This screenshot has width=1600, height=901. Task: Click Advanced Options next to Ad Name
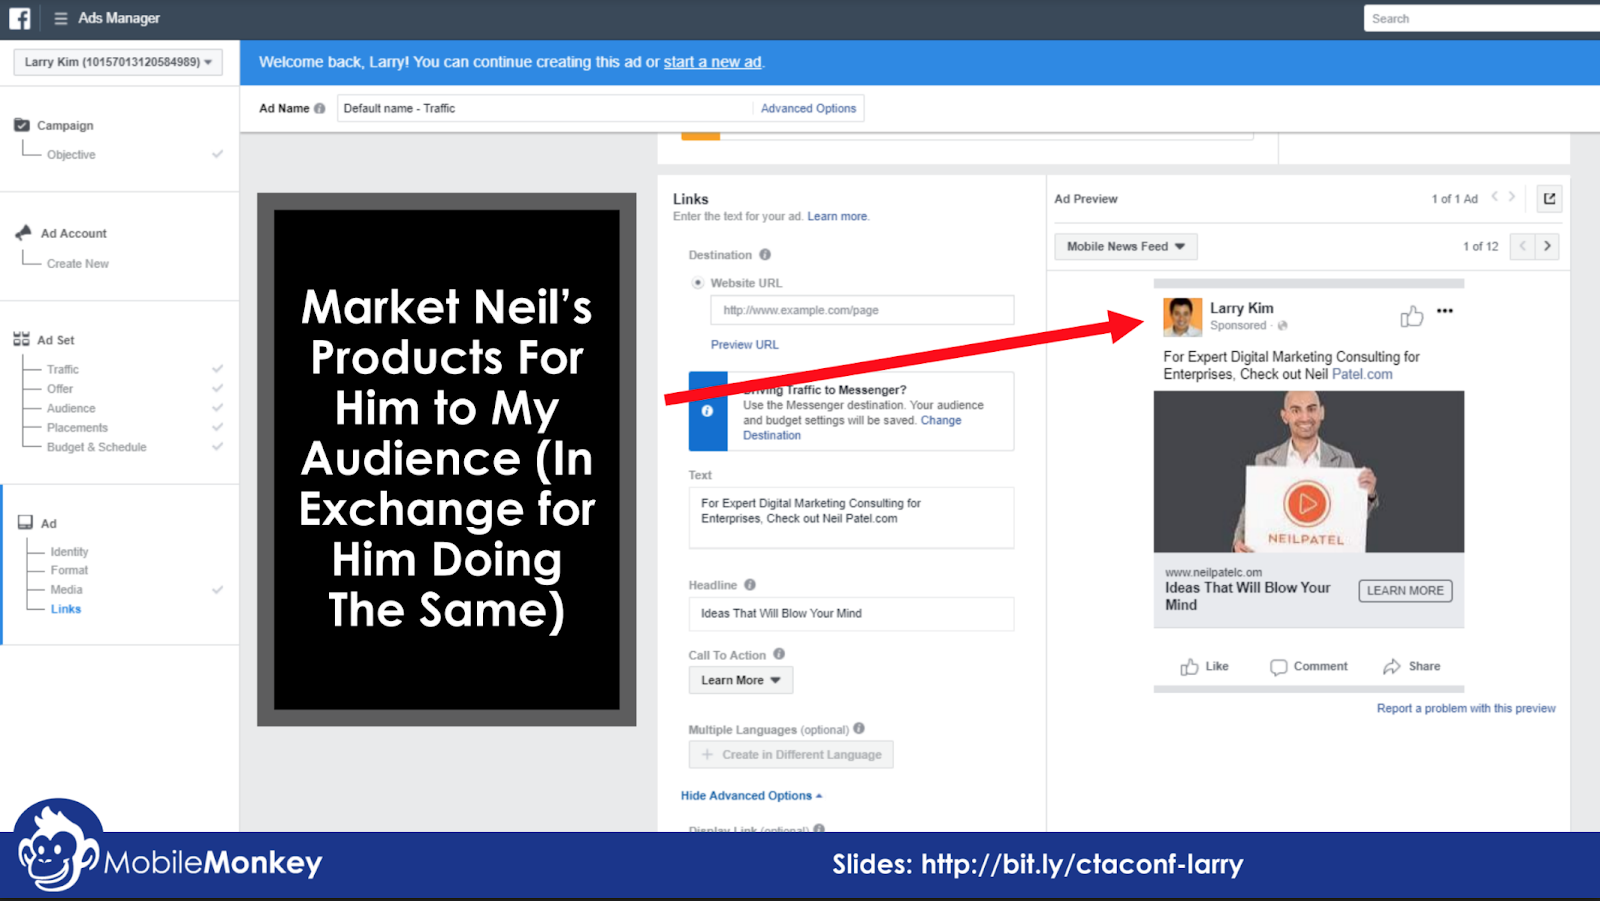tap(808, 108)
